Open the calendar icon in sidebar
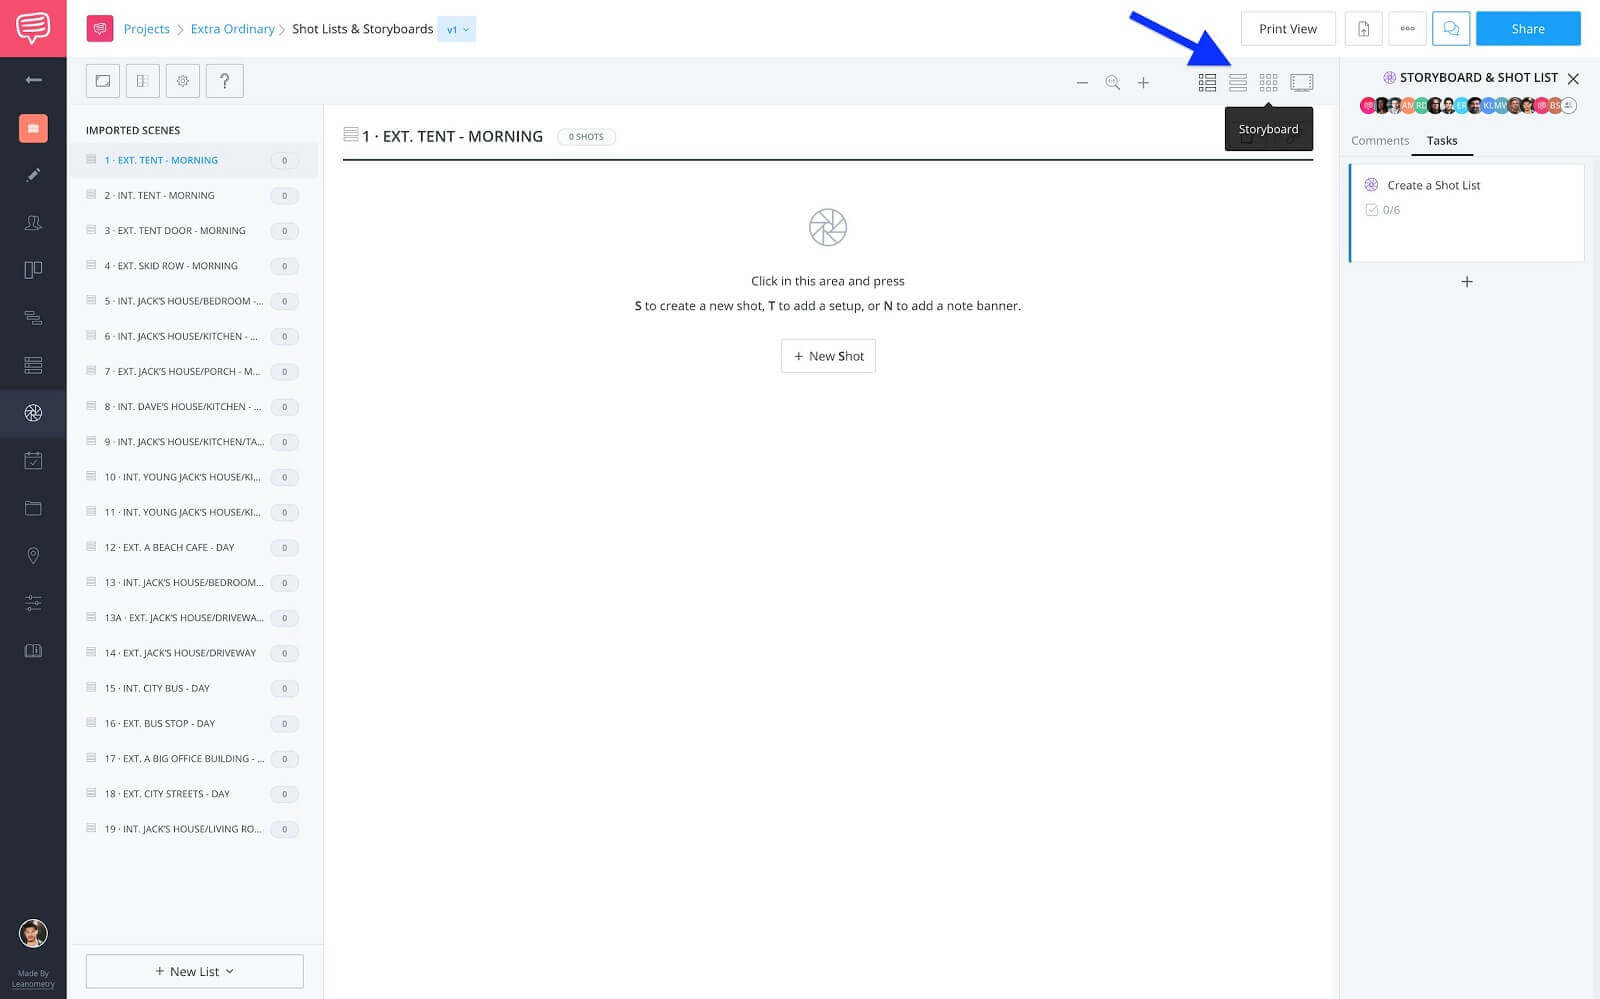The width and height of the screenshot is (1600, 999). point(33,461)
